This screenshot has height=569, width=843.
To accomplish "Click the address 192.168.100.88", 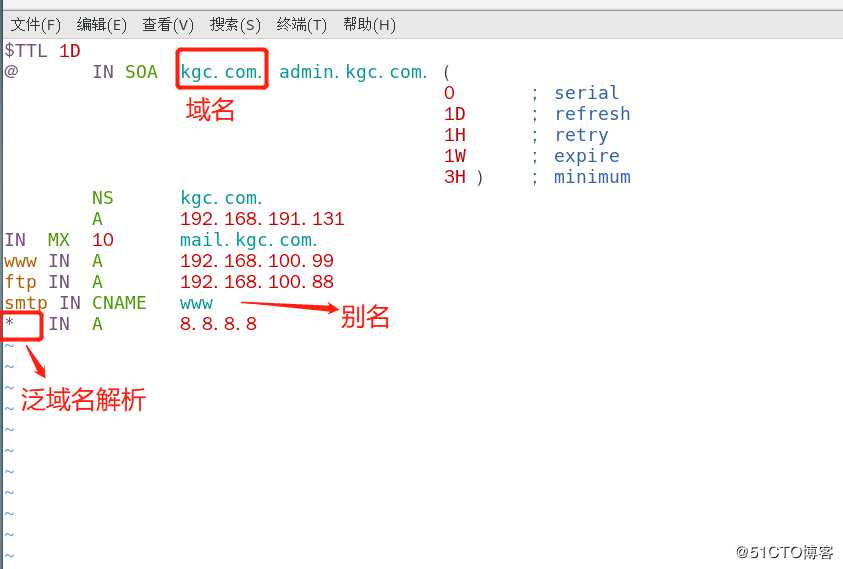I will [256, 282].
